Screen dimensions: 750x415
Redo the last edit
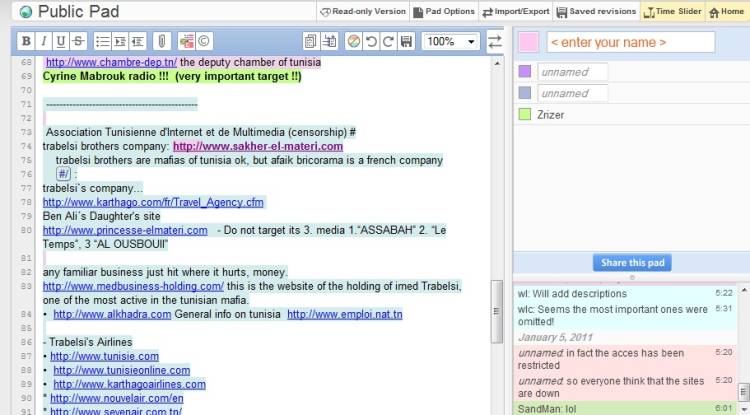tap(388, 42)
